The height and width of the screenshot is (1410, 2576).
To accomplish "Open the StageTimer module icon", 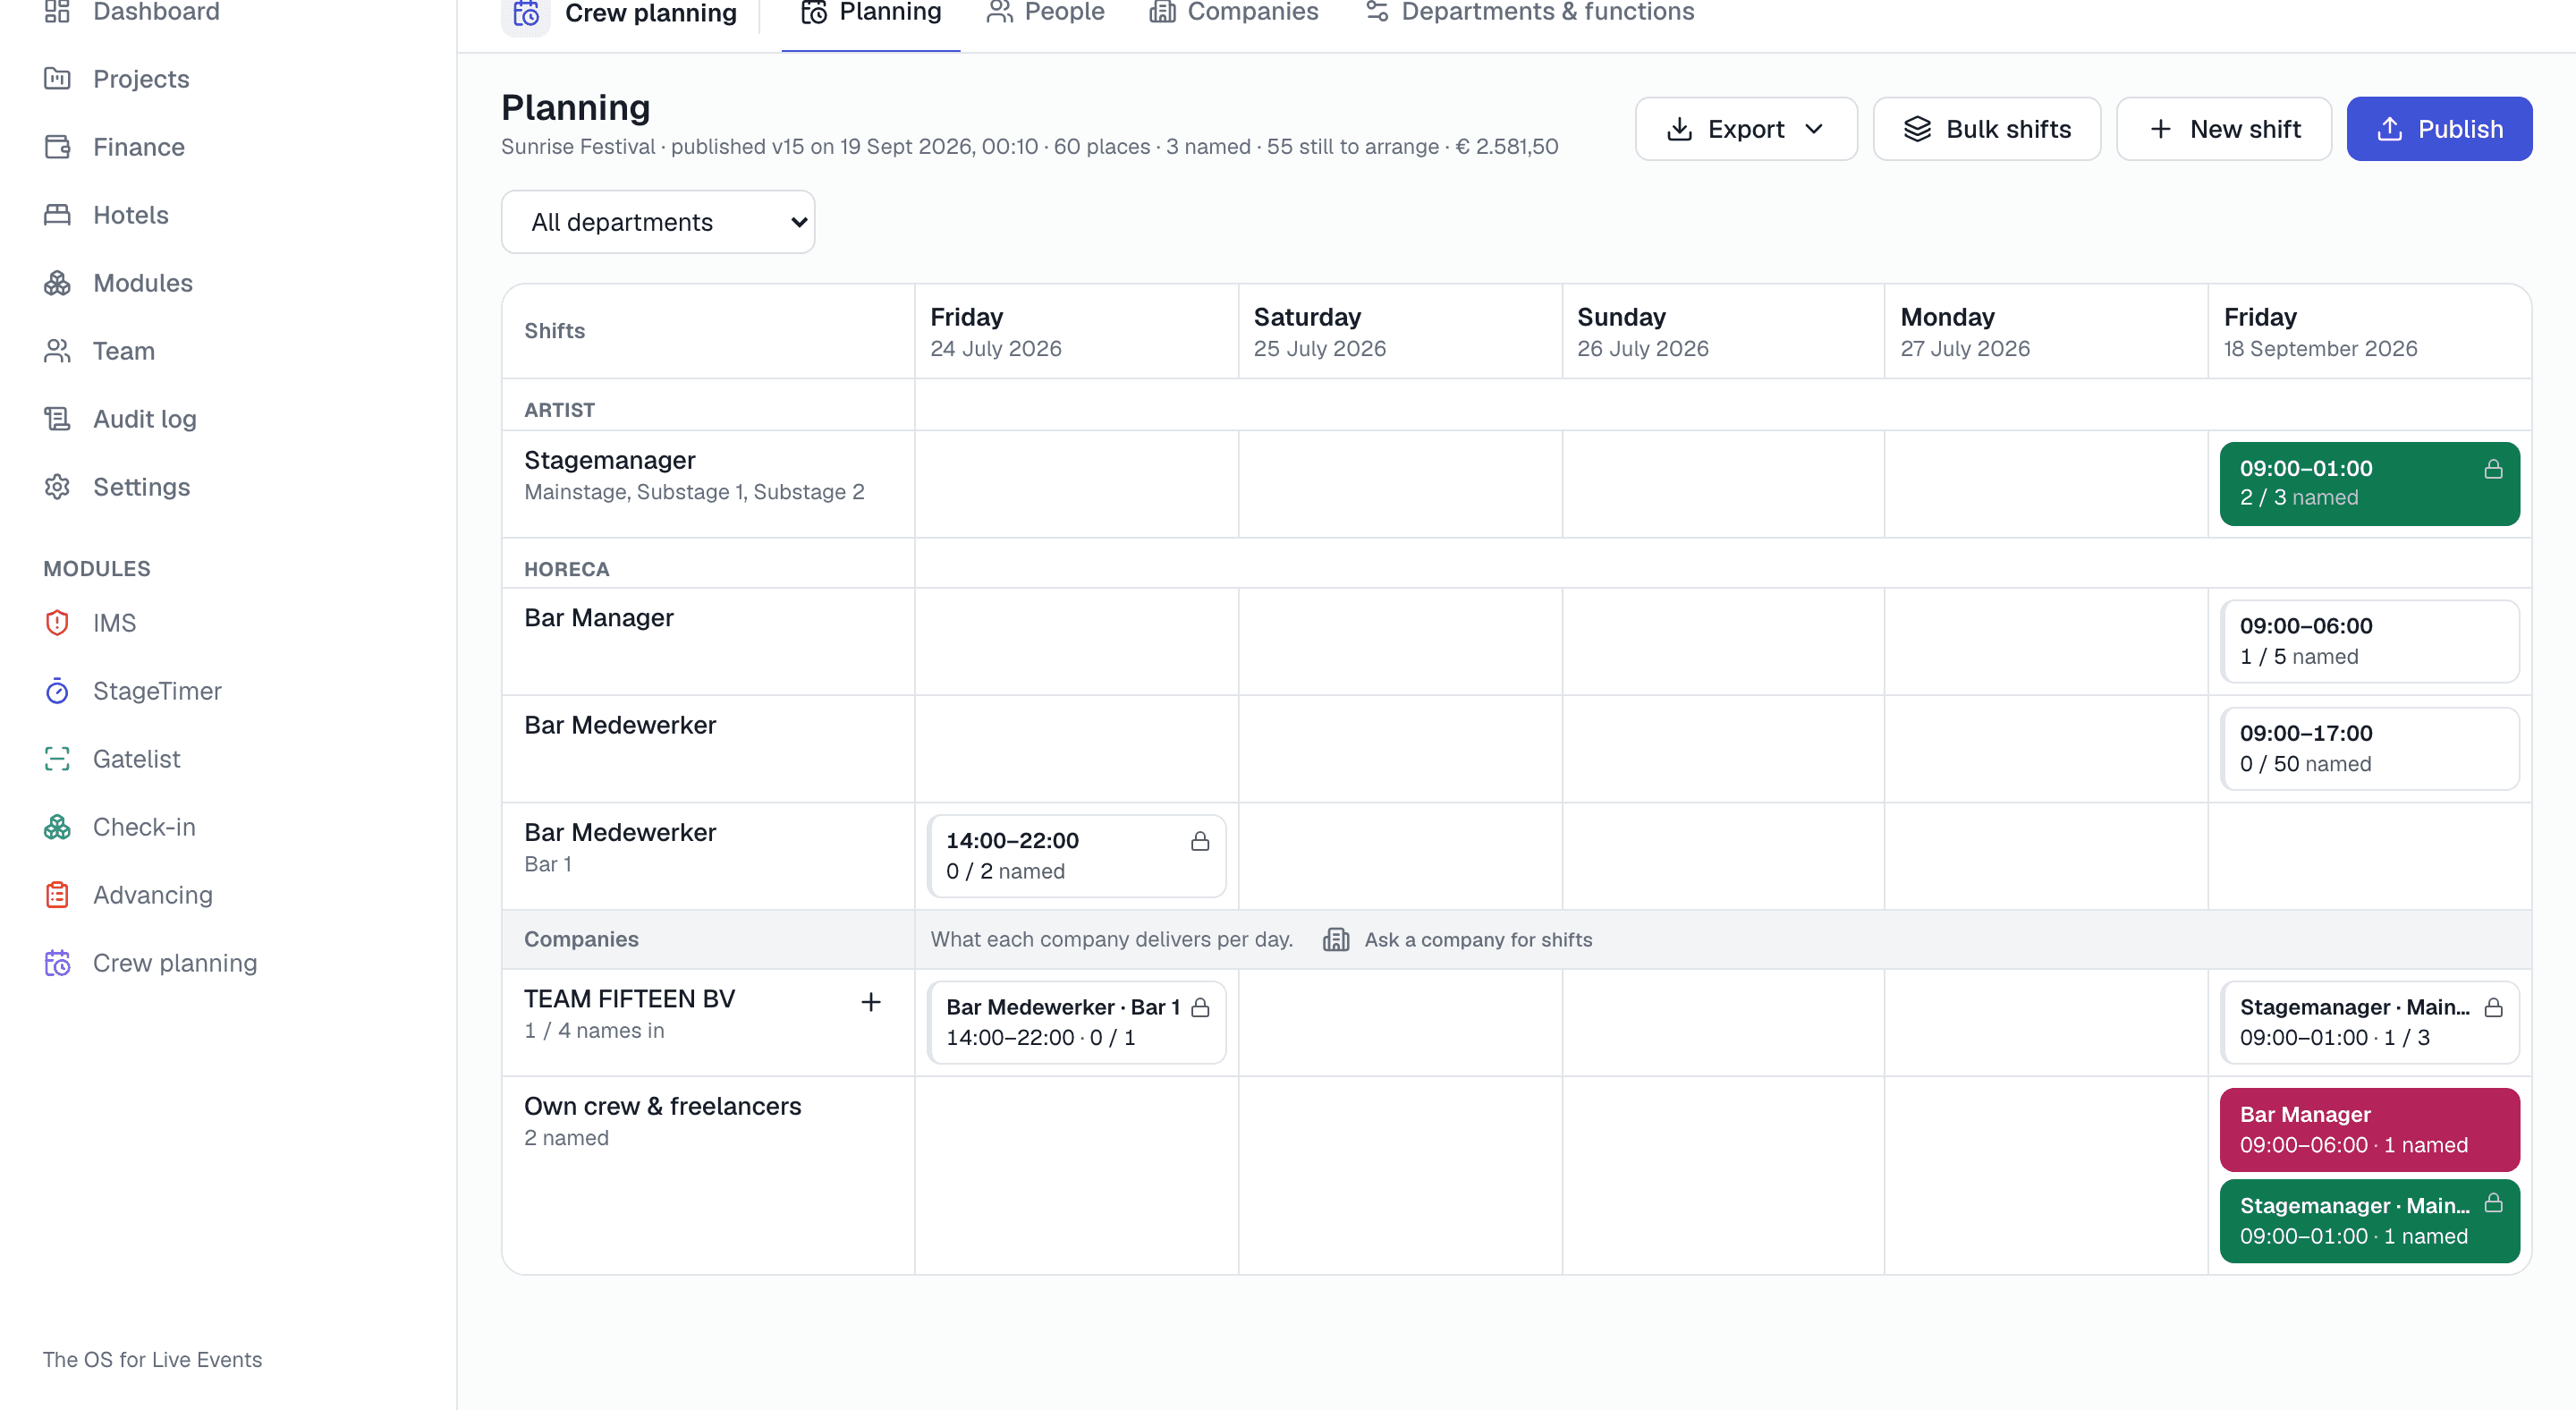I will click(57, 691).
